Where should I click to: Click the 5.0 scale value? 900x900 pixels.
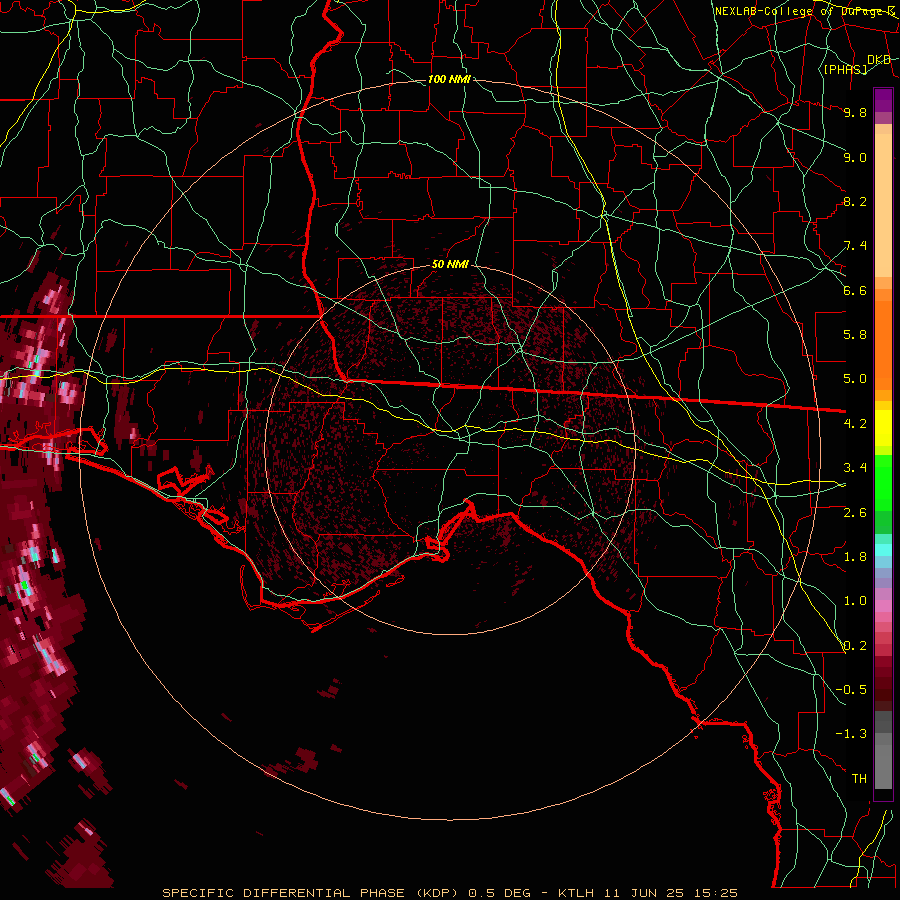click(x=855, y=379)
